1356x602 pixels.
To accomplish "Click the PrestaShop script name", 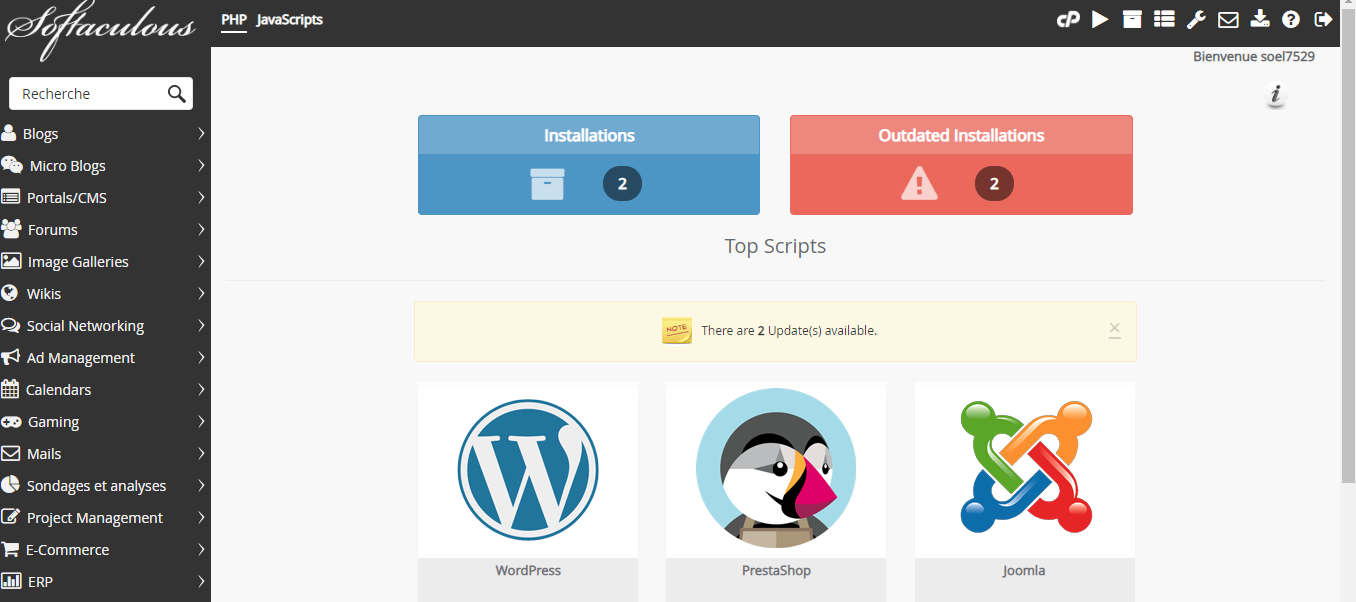I will point(776,570).
